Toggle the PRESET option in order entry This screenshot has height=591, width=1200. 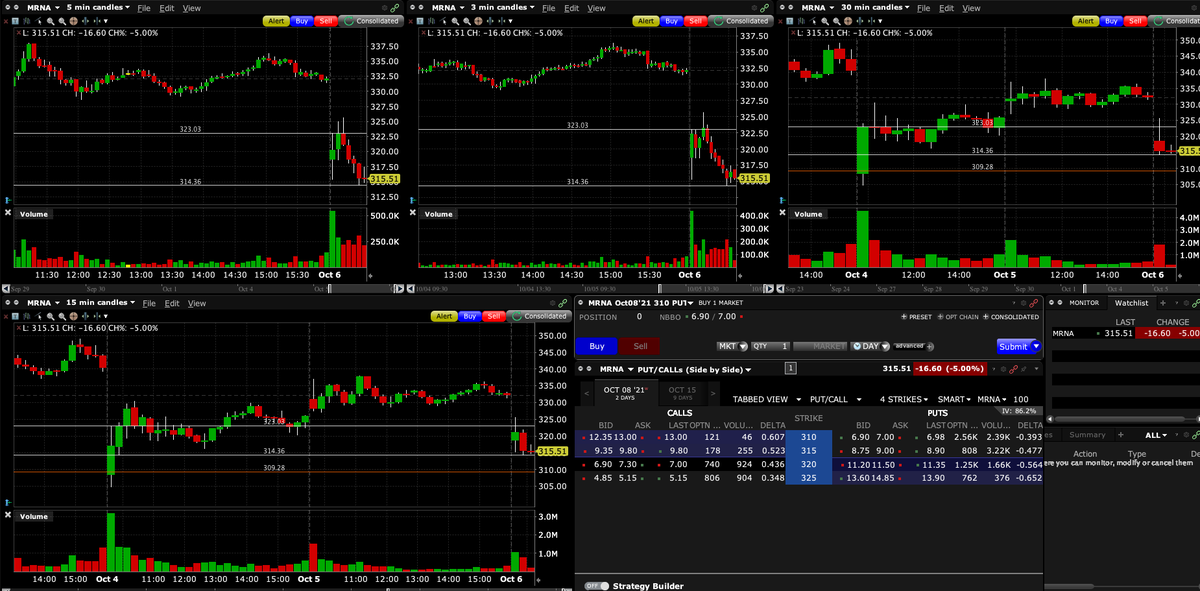tap(916, 317)
